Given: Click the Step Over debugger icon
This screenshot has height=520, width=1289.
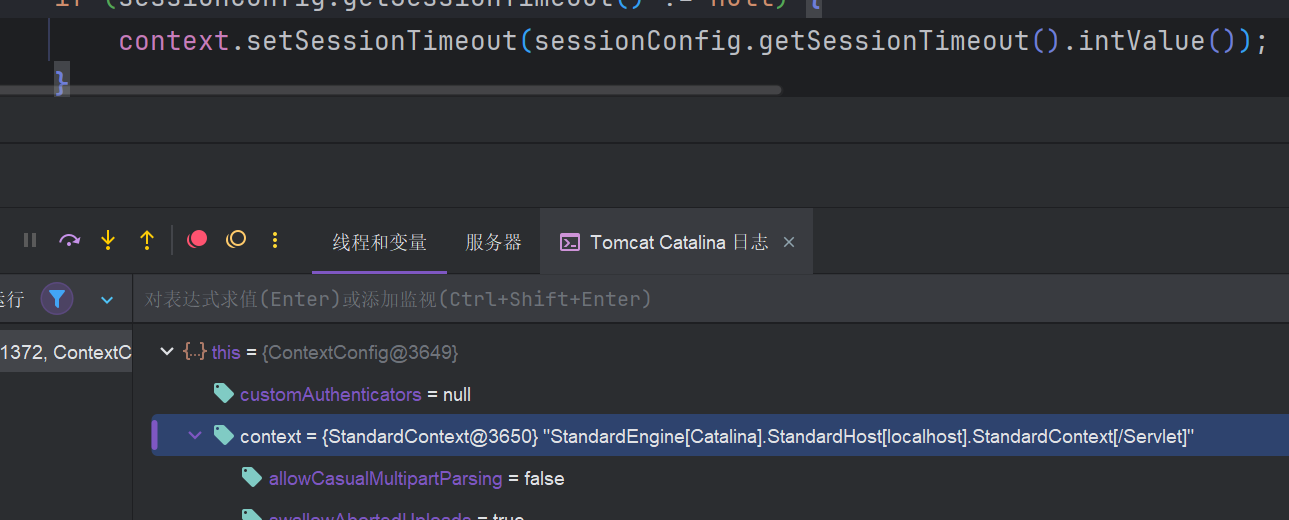Looking at the screenshot, I should [69, 240].
